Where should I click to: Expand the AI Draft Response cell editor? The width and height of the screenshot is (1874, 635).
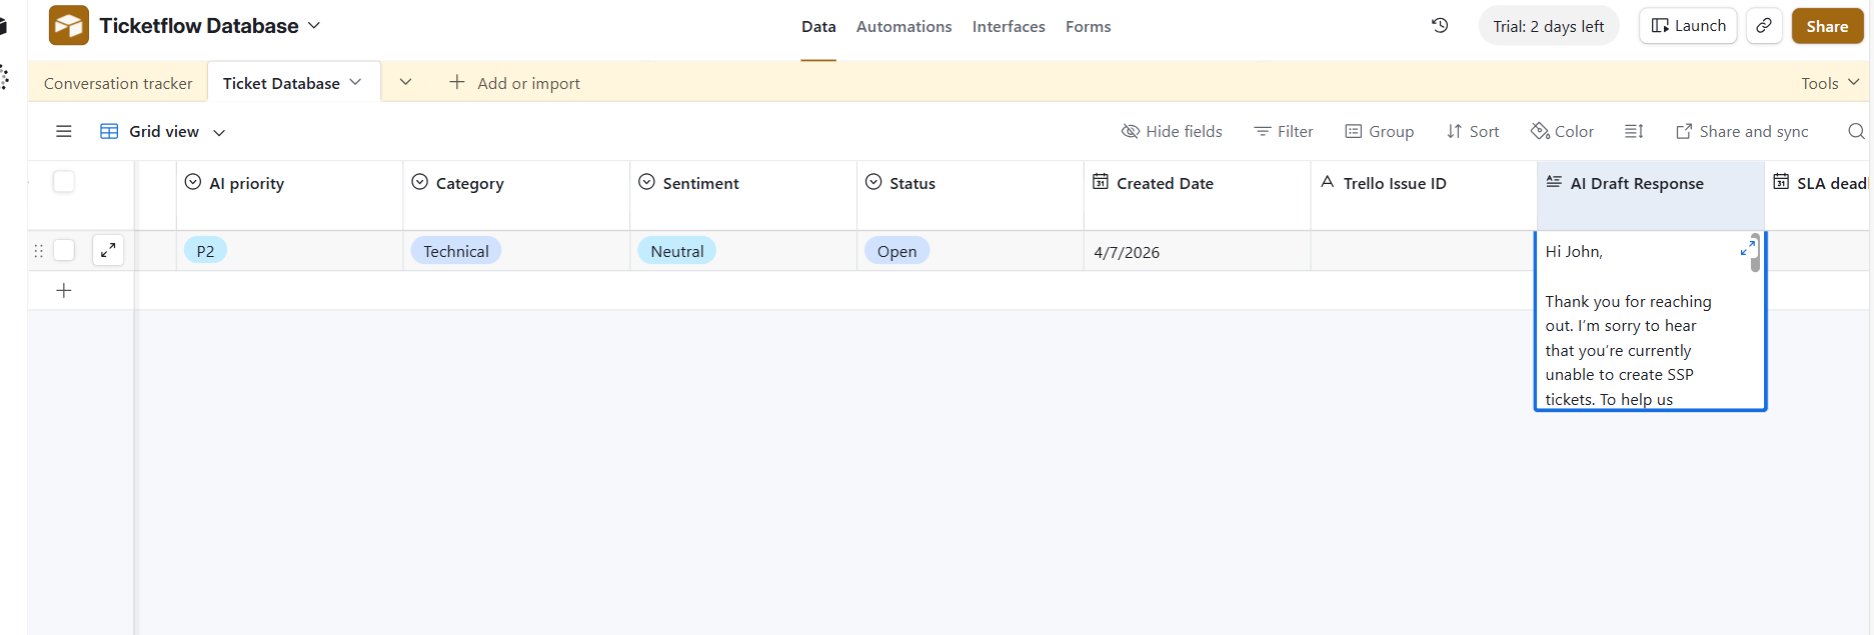click(x=1747, y=248)
